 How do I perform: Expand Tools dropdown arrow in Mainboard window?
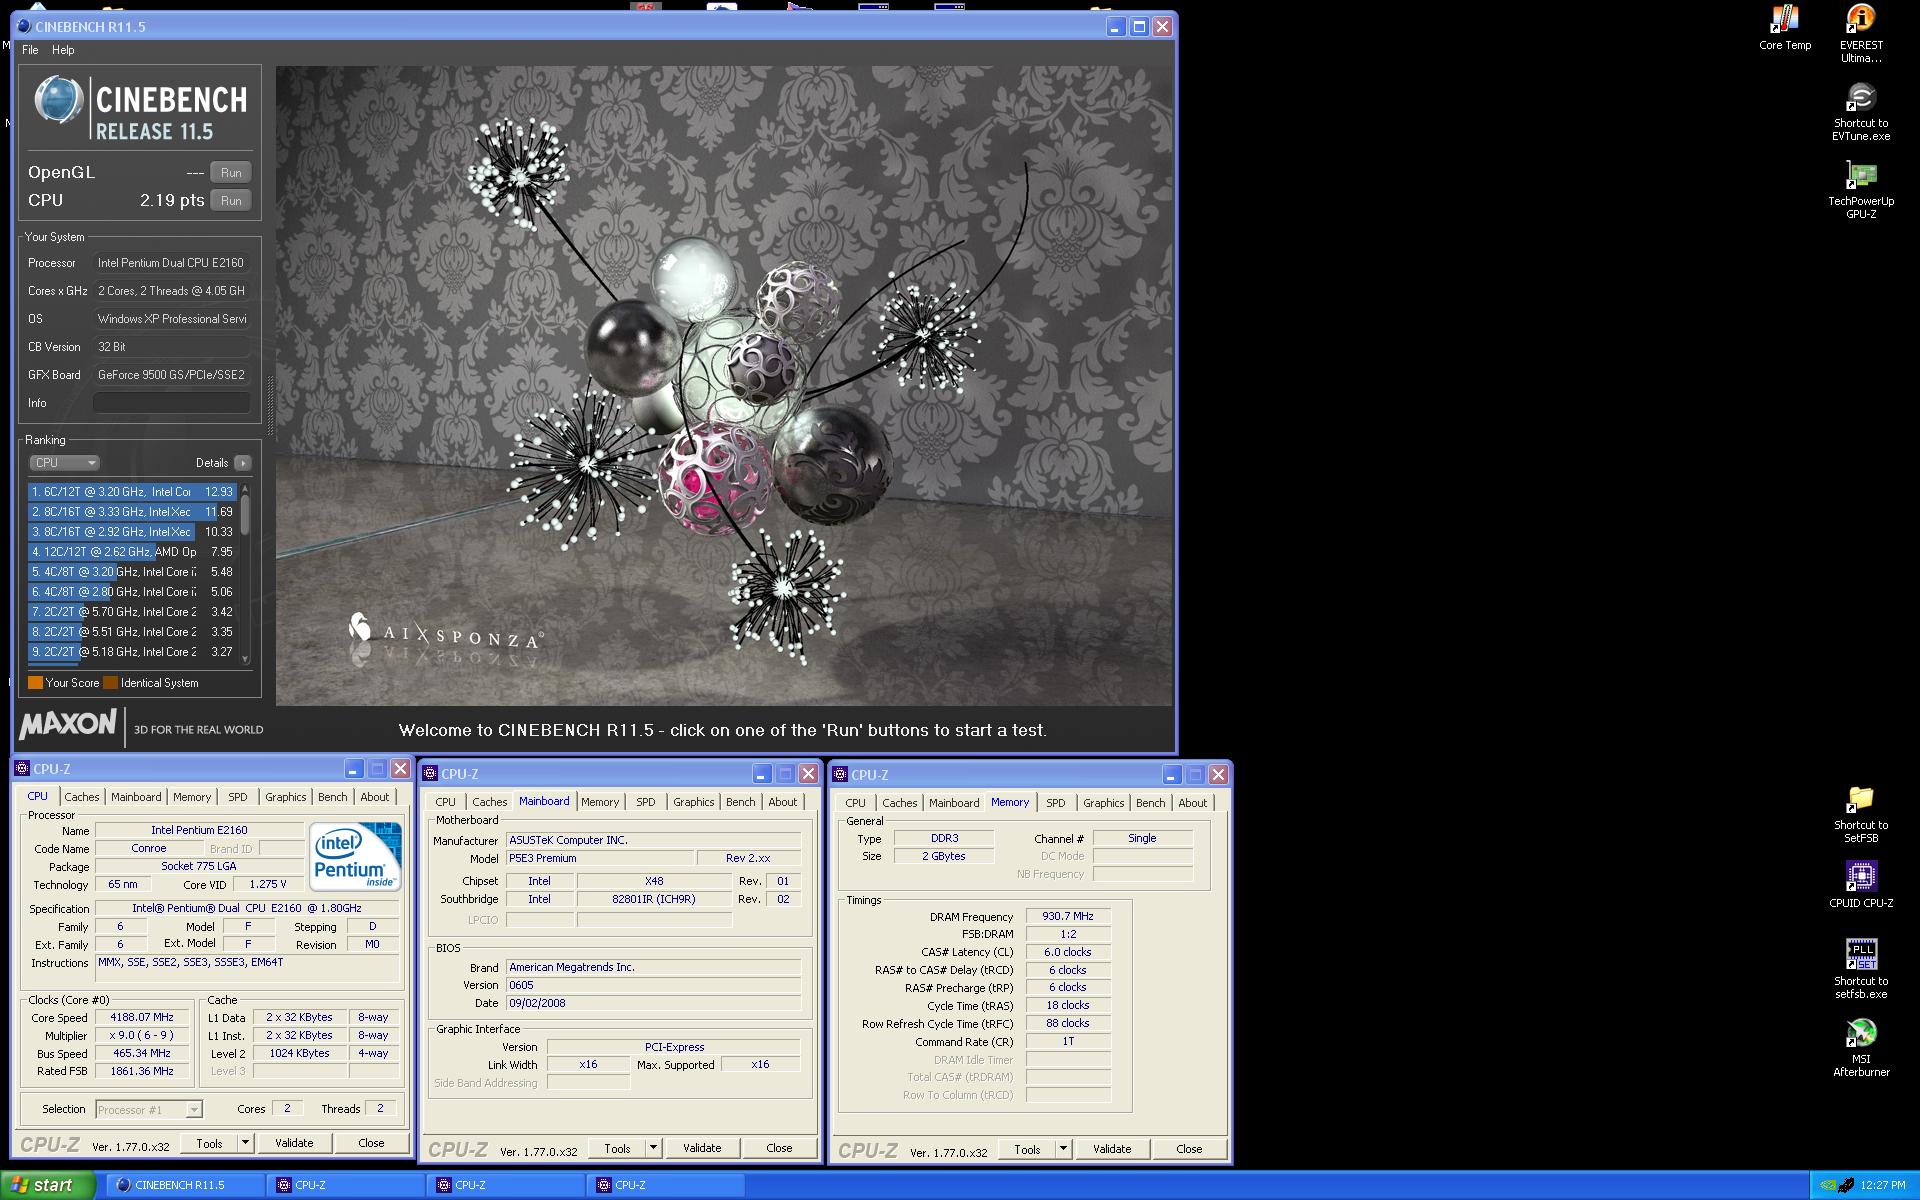tap(654, 1148)
